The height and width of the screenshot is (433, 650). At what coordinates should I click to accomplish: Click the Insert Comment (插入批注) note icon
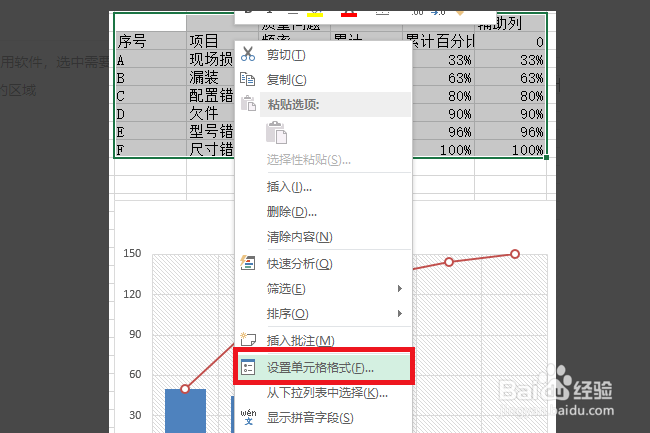(248, 339)
